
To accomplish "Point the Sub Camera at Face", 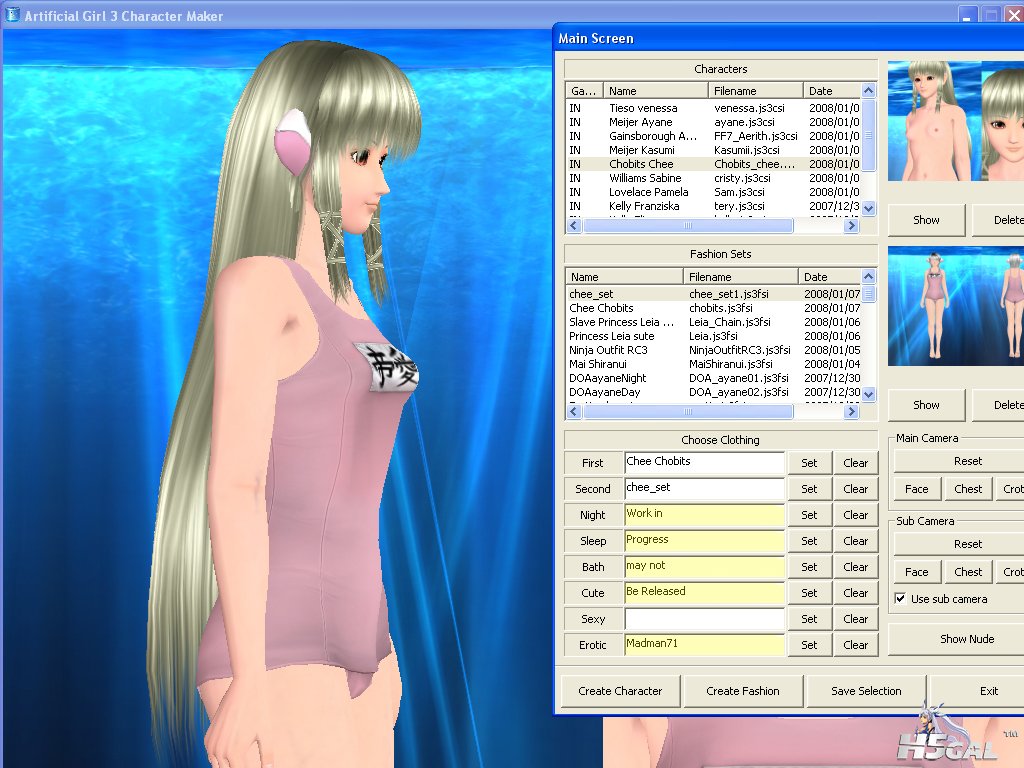I will coord(916,571).
